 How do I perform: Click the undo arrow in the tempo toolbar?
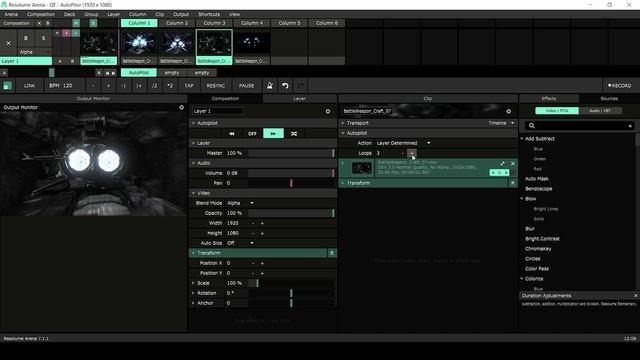pos(285,86)
